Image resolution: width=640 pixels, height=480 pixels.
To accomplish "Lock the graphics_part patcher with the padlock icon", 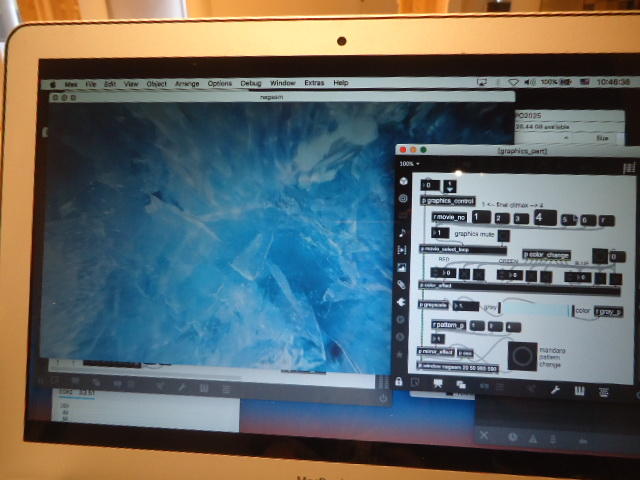I will pyautogui.click(x=399, y=382).
